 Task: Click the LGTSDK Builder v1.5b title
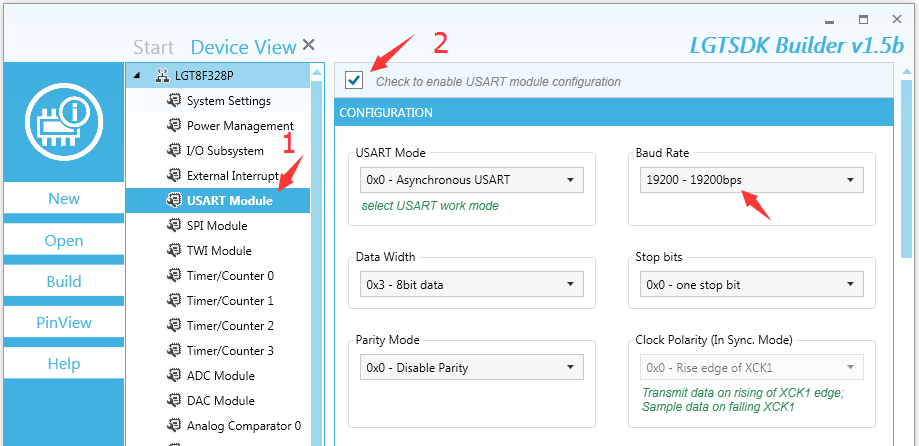(x=797, y=46)
